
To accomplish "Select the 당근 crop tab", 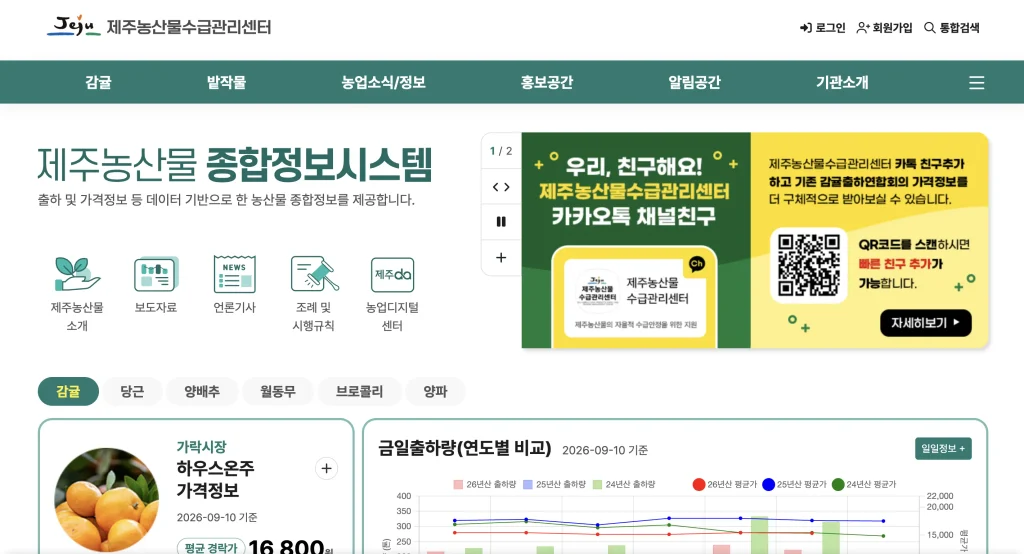I will 132,391.
